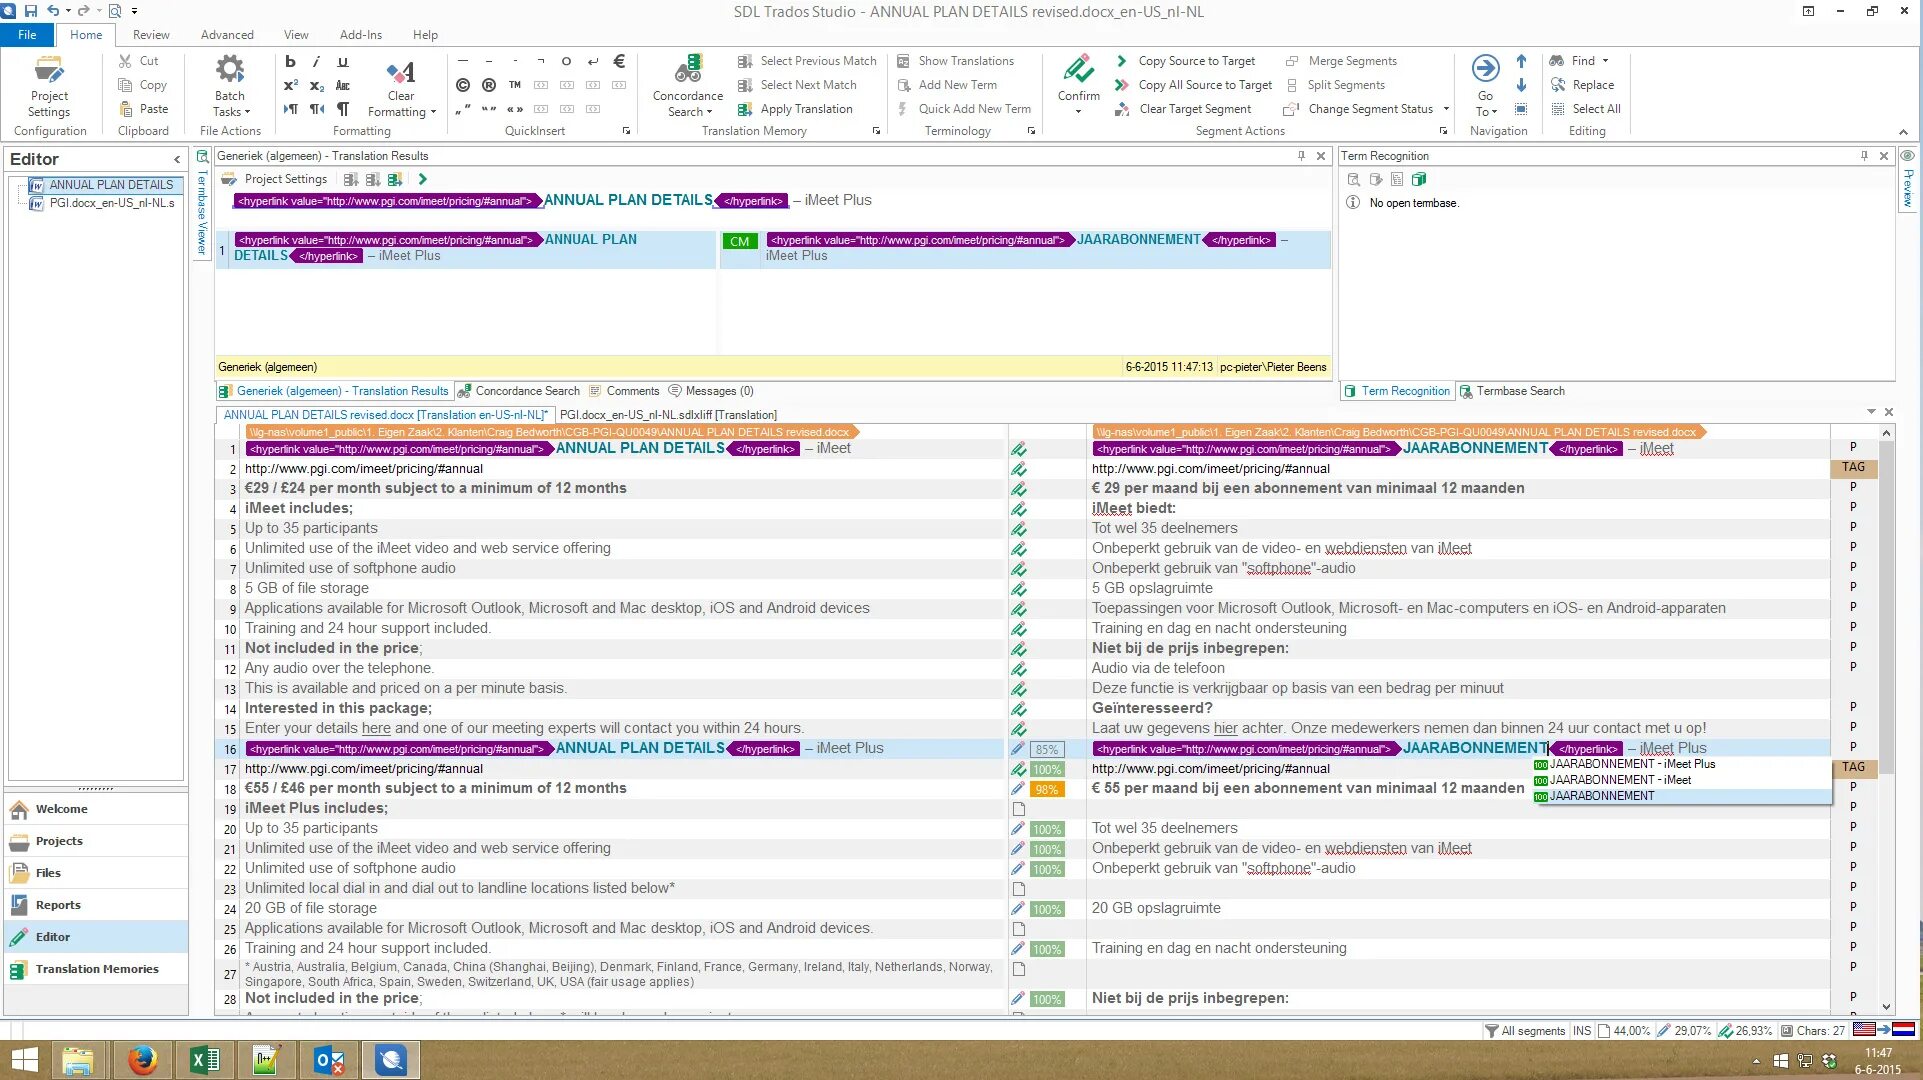The image size is (1923, 1080).
Task: Select PGI.docx file in the Editor tree
Action: (x=111, y=203)
